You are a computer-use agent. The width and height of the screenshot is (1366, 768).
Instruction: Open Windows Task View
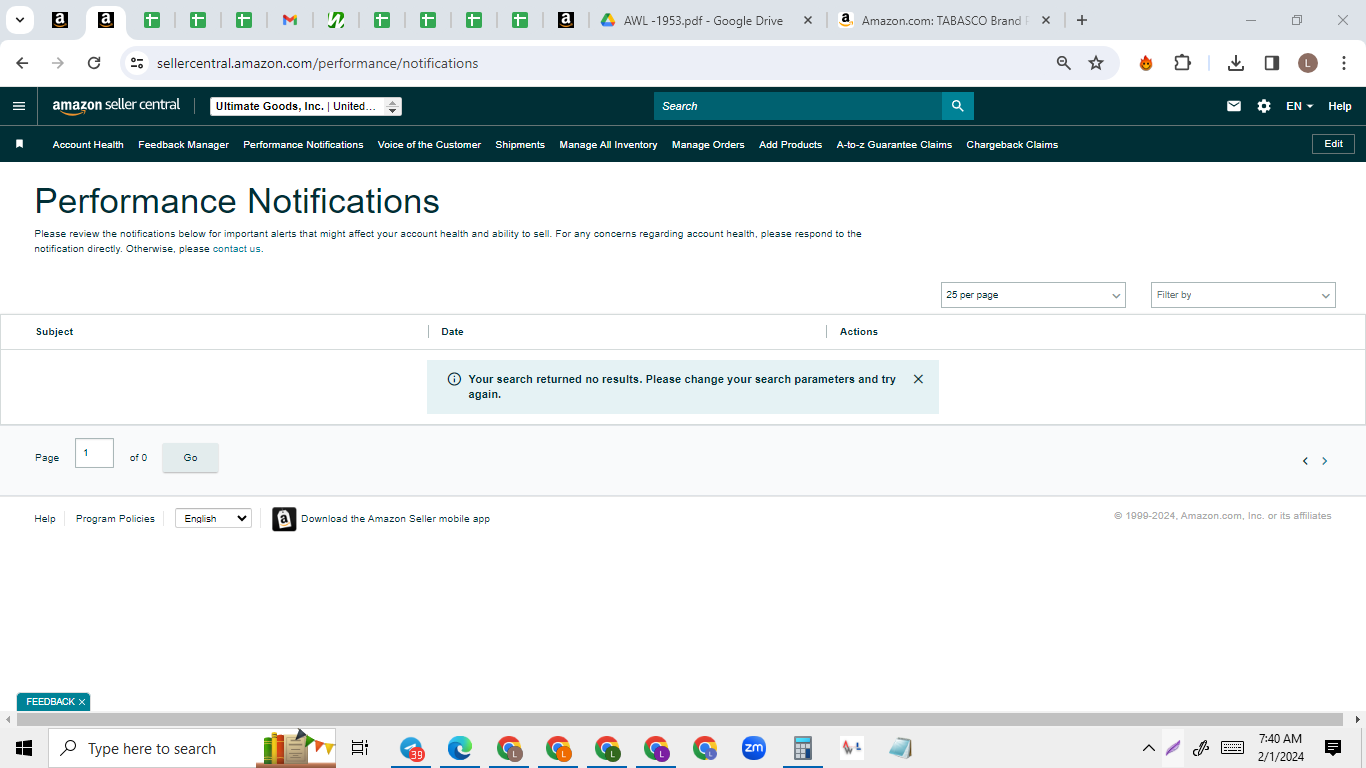tap(360, 748)
